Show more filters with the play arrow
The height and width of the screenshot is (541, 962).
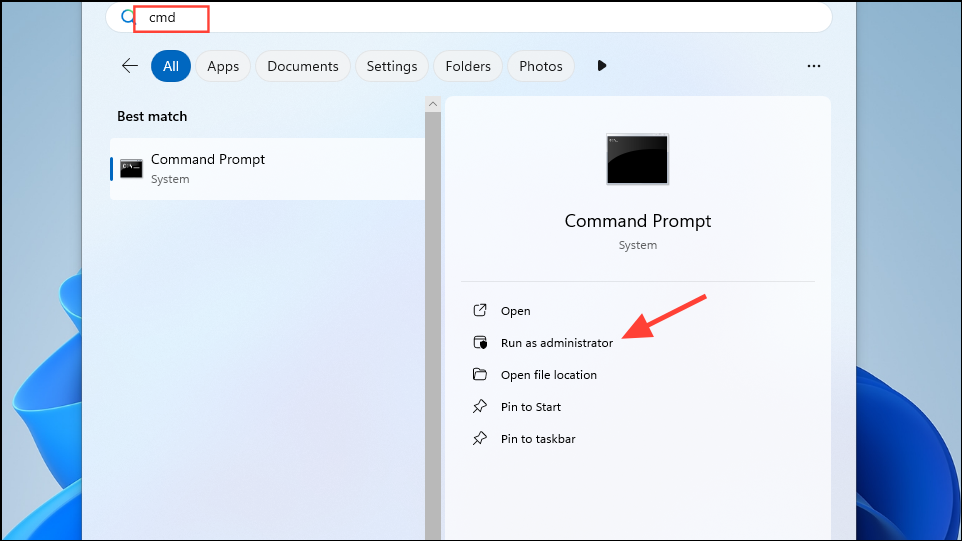point(602,66)
